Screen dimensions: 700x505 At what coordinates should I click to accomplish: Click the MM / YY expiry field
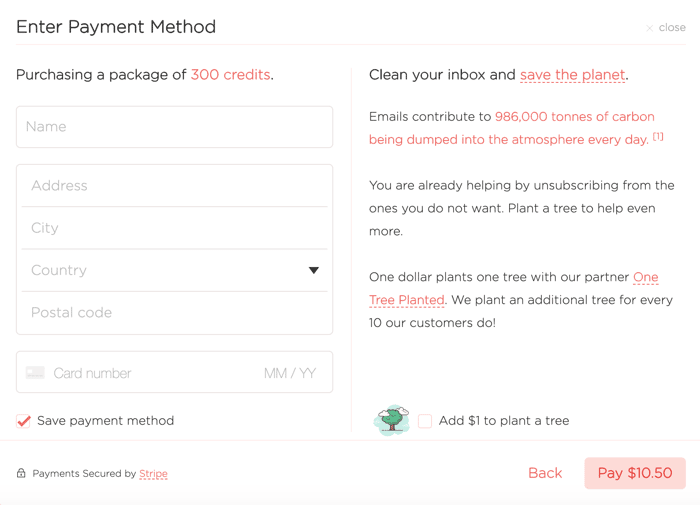[290, 373]
